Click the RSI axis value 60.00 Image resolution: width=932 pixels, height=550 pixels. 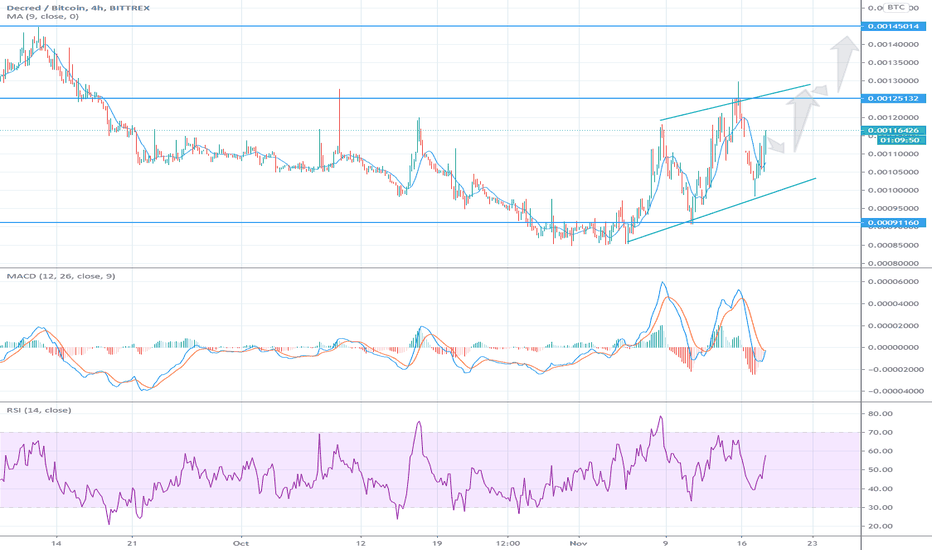pos(880,451)
